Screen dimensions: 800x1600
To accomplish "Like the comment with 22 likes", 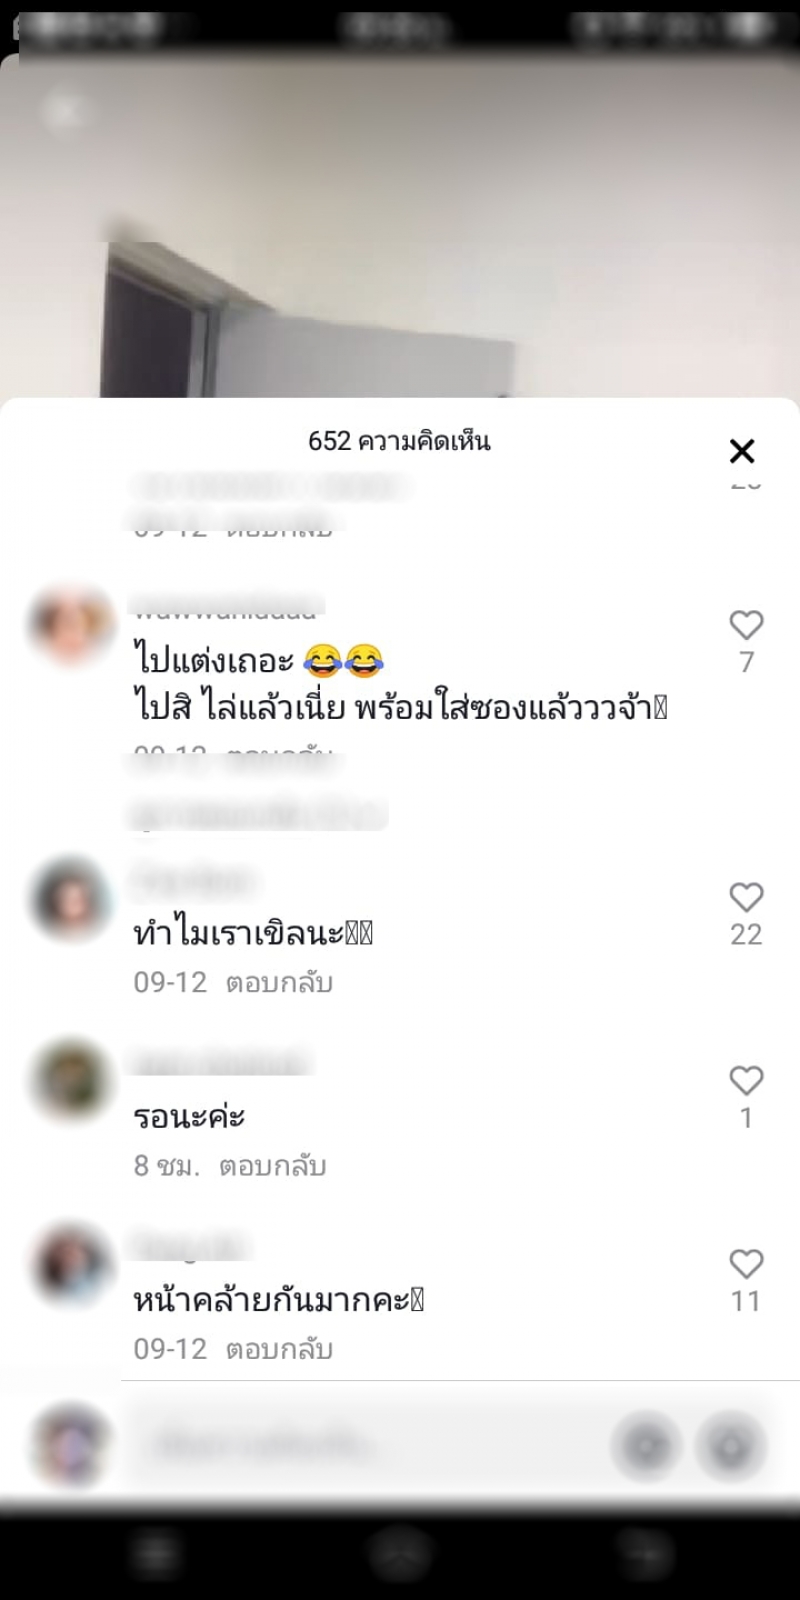I will coord(746,897).
